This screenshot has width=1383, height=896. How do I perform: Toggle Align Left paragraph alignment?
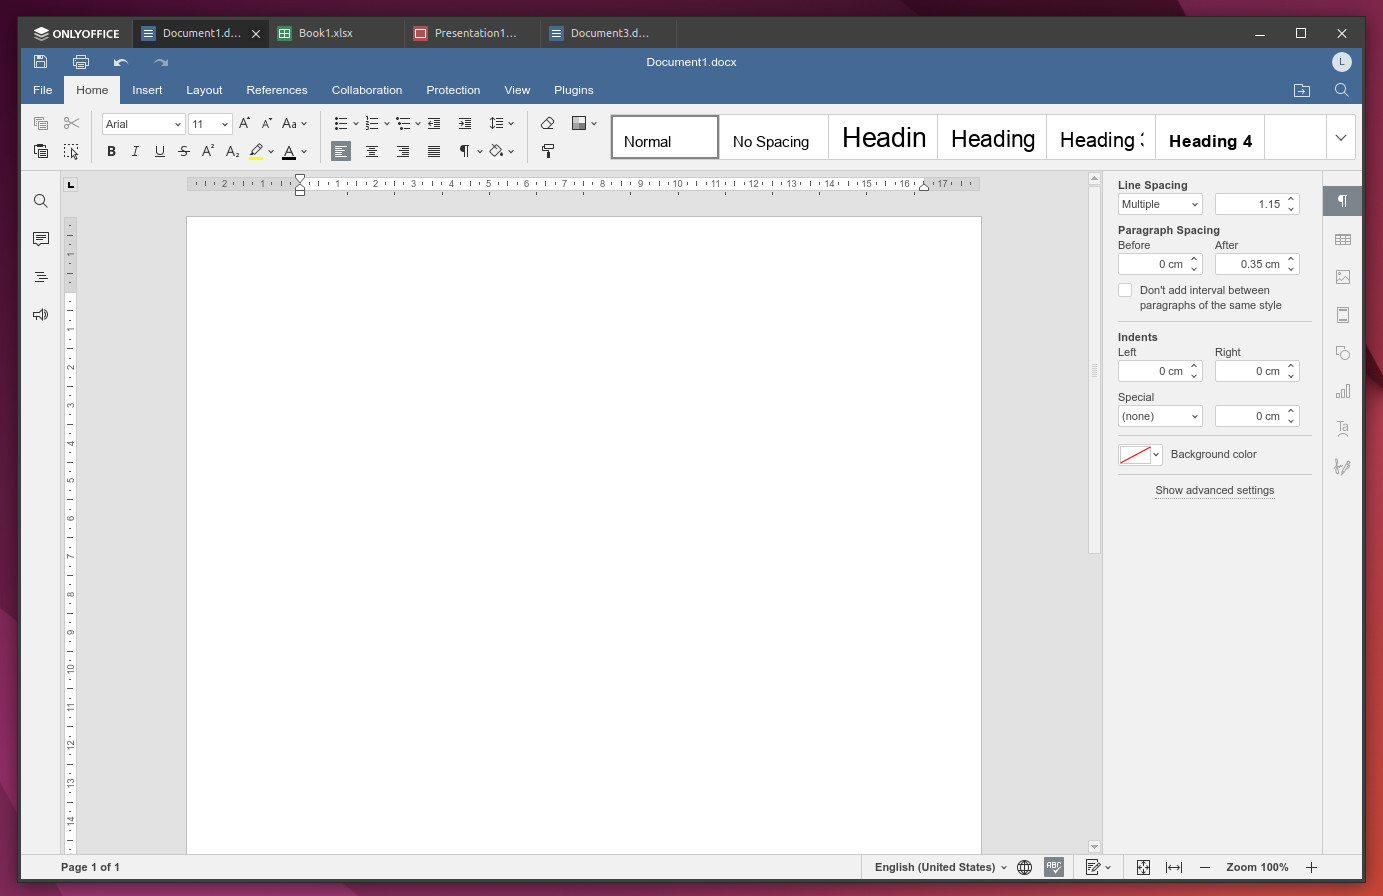click(x=341, y=151)
